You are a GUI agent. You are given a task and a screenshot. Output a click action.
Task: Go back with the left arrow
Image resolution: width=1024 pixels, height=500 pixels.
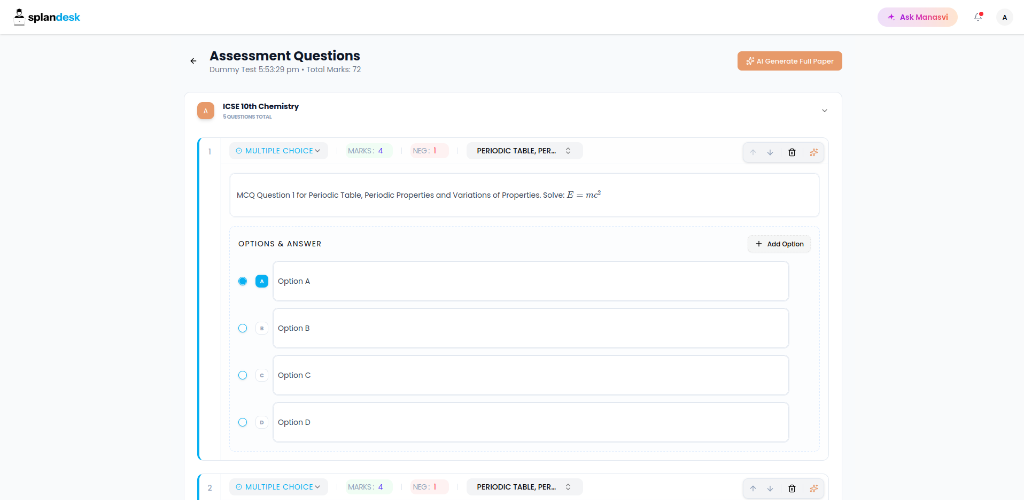(x=193, y=61)
